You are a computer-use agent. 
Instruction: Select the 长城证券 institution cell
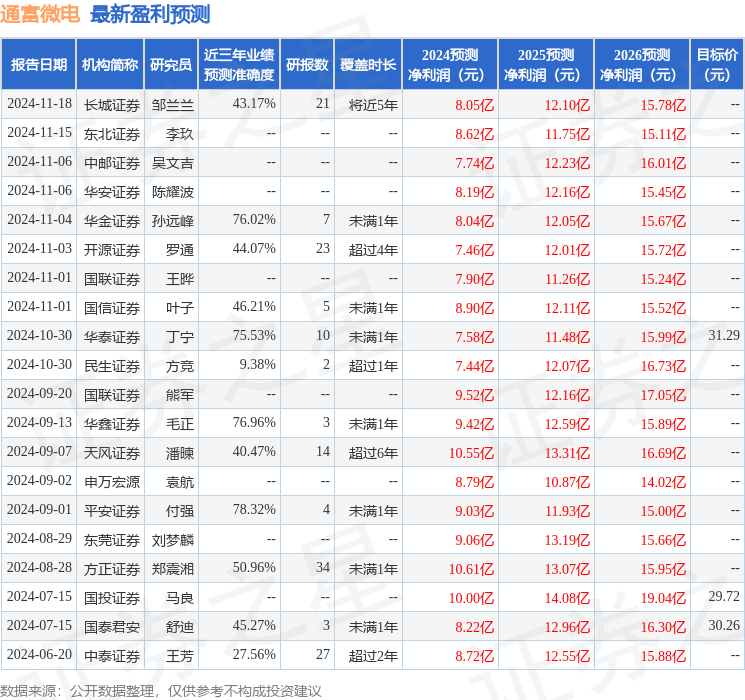click(x=112, y=105)
